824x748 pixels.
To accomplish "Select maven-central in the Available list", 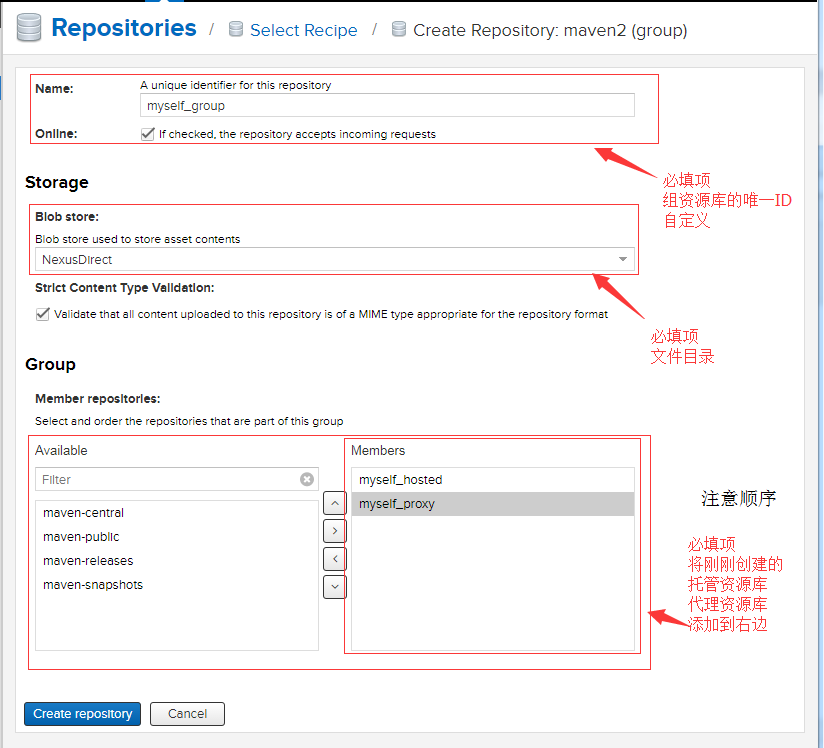I will [x=177, y=513].
